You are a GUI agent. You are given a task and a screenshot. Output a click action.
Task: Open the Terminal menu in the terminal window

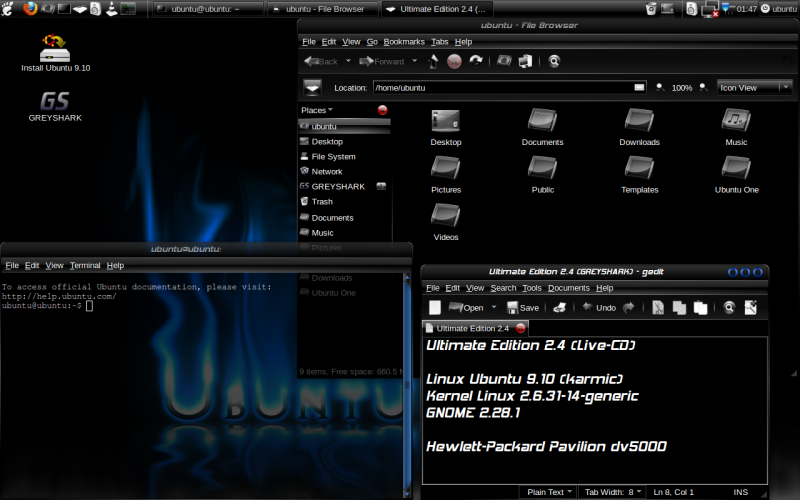(x=85, y=265)
